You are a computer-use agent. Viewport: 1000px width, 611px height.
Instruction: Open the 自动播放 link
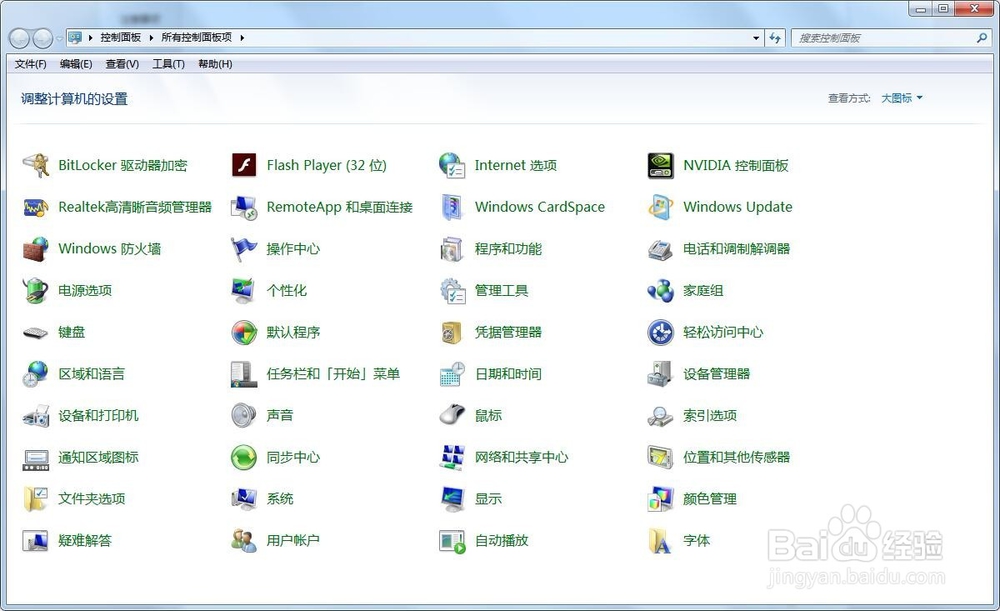tap(502, 541)
